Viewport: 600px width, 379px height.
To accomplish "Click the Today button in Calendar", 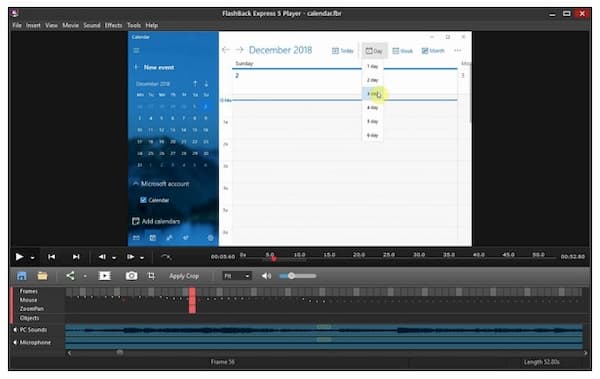I will click(x=342, y=51).
